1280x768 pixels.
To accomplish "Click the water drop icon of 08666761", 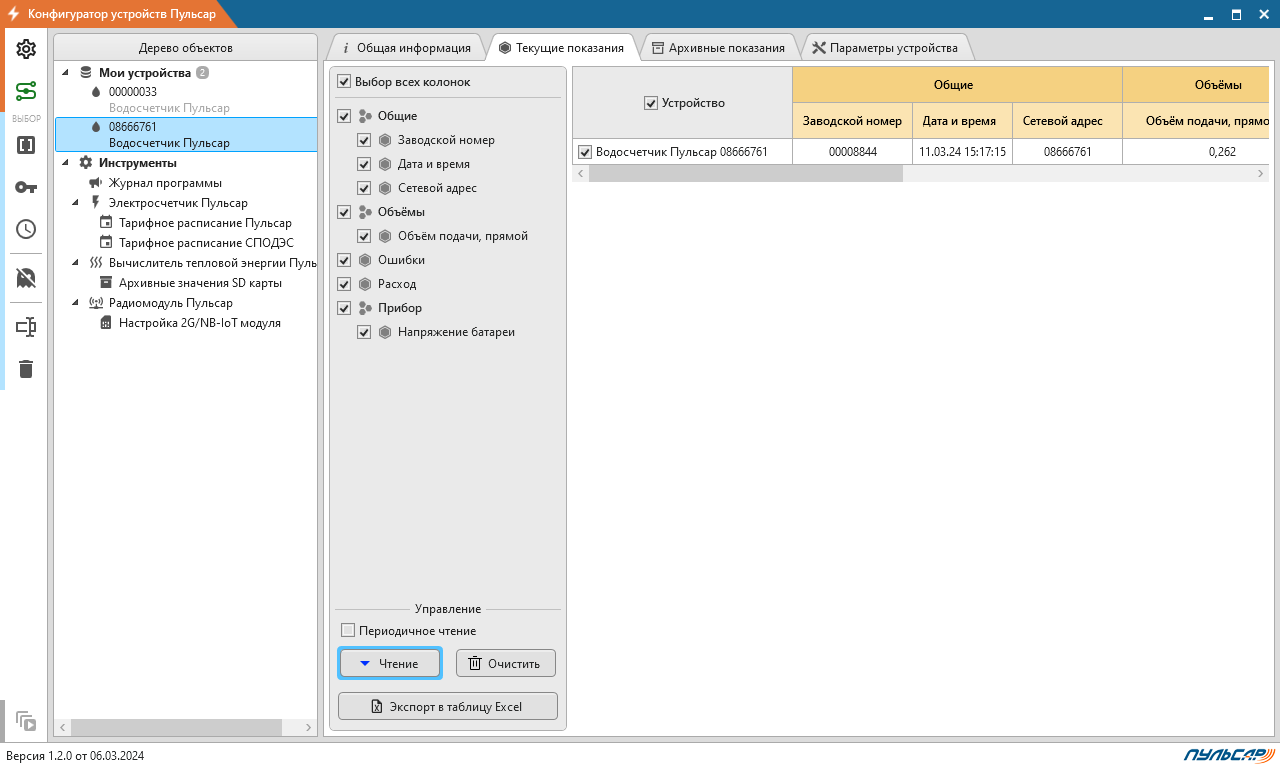I will tap(97, 127).
